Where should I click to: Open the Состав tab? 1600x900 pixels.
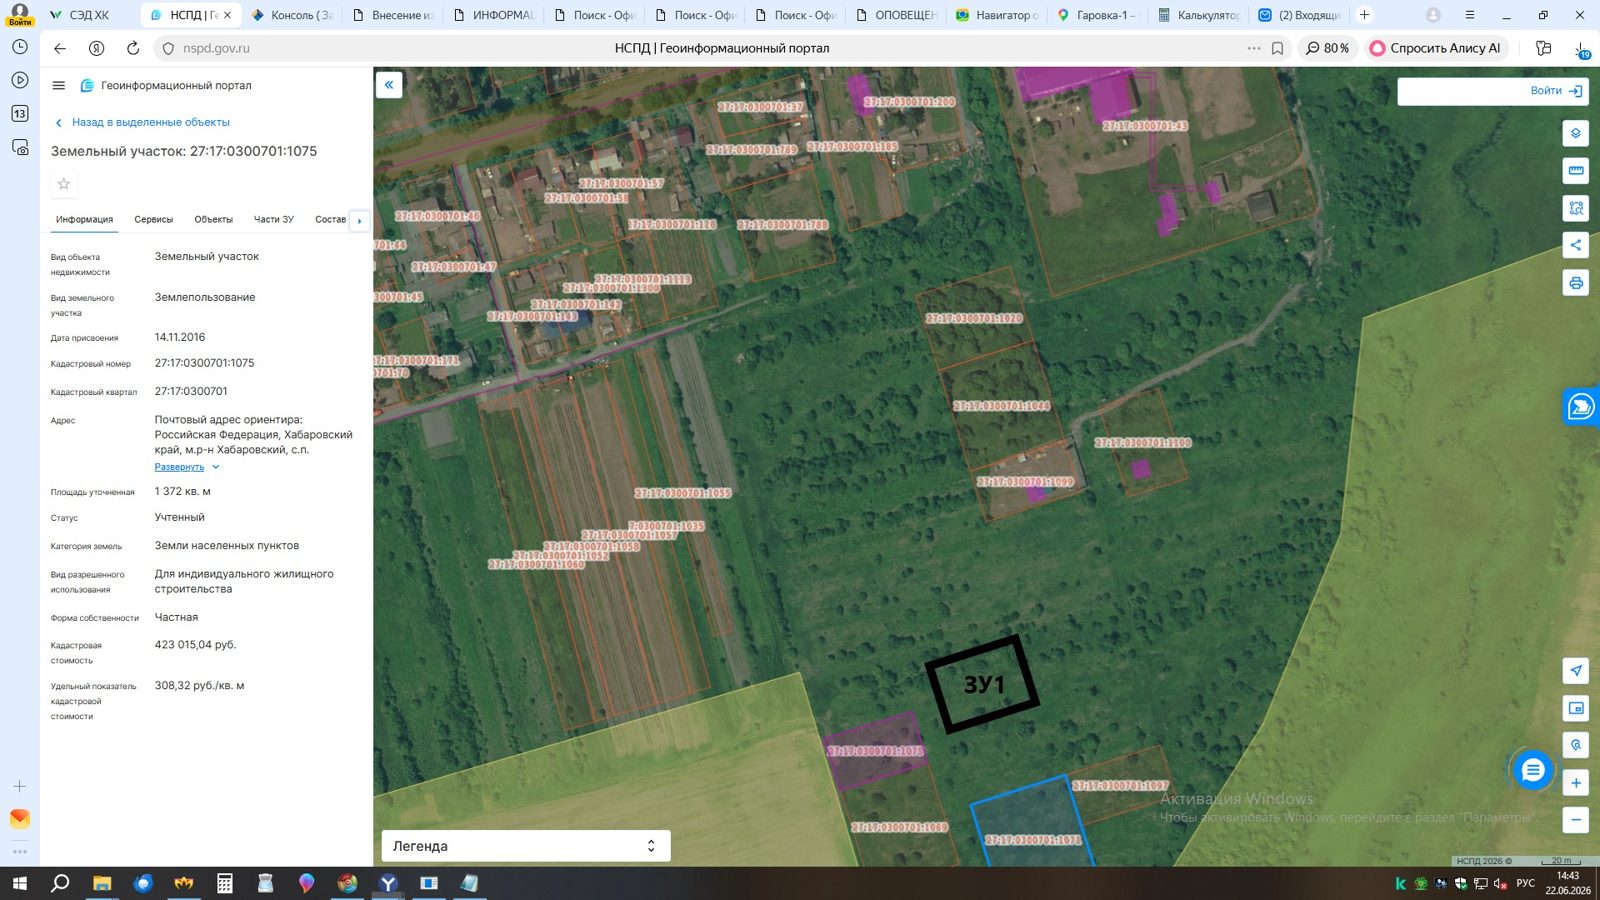coord(330,220)
